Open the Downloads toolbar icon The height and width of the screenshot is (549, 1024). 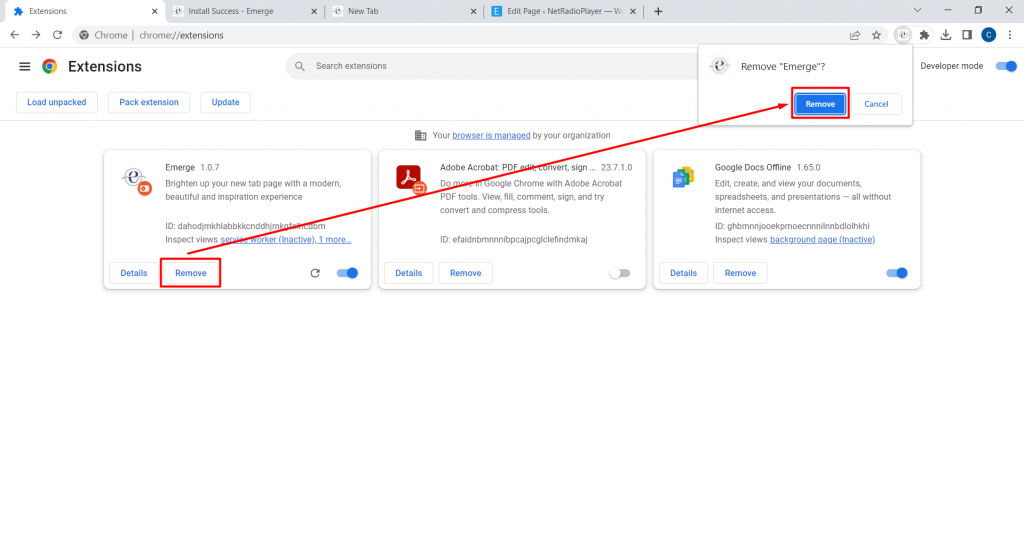[946, 35]
